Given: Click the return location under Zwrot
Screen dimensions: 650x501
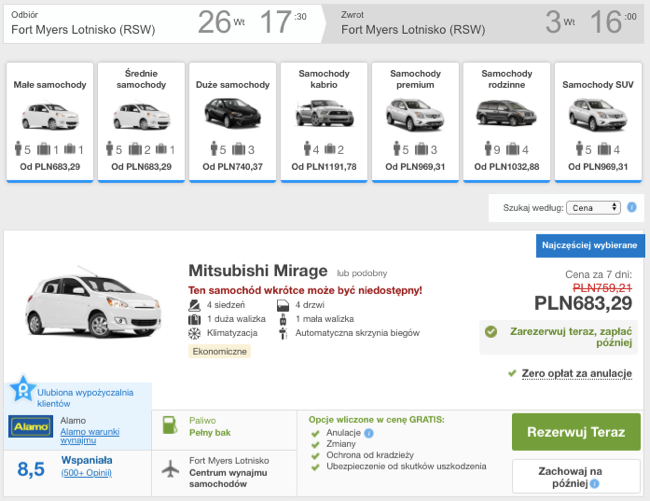Looking at the screenshot, I should pos(413,30).
